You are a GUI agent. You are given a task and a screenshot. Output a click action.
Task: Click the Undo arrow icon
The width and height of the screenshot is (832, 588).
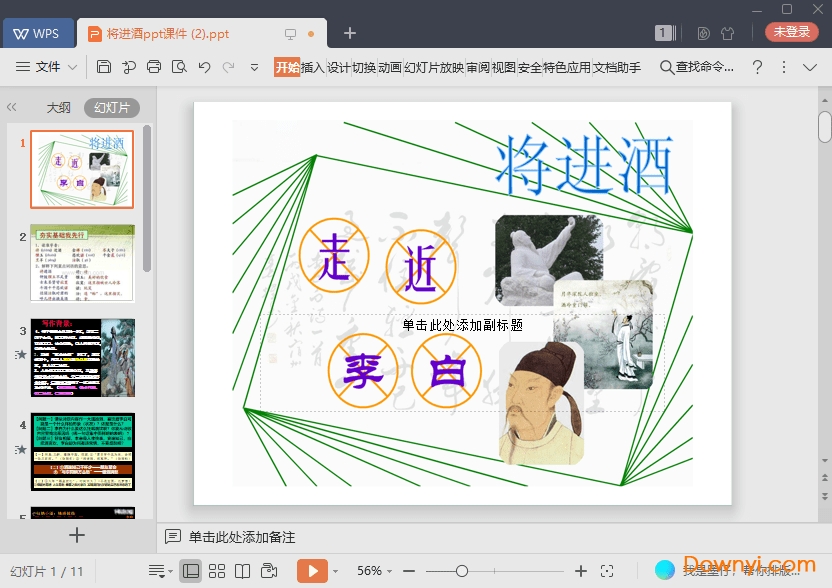point(204,66)
